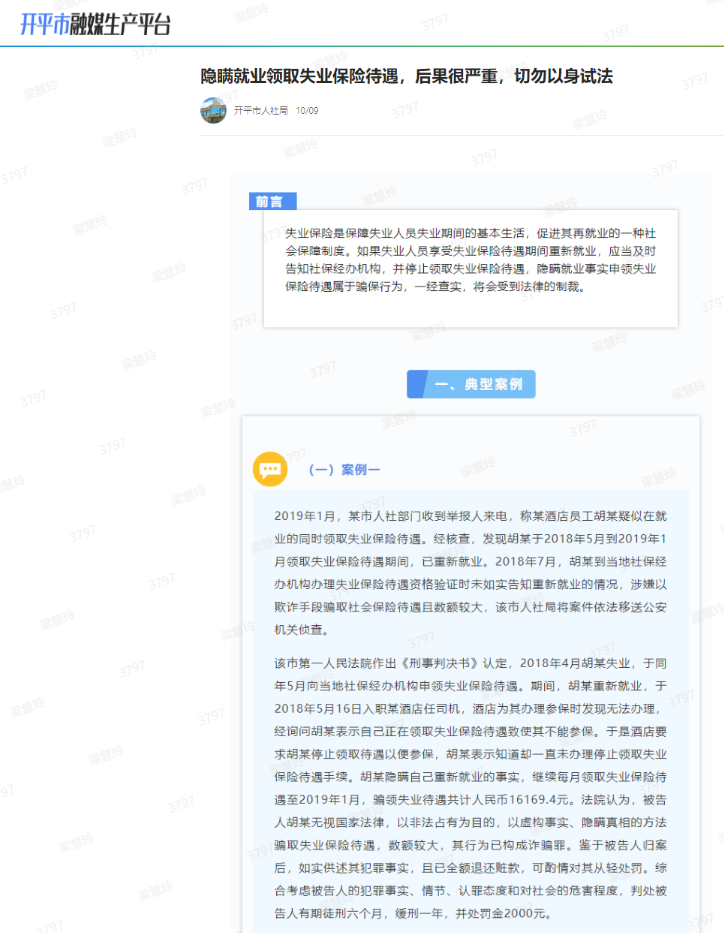This screenshot has width=724, height=933.
Task: Open the author's round avatar image
Action: (x=213, y=110)
